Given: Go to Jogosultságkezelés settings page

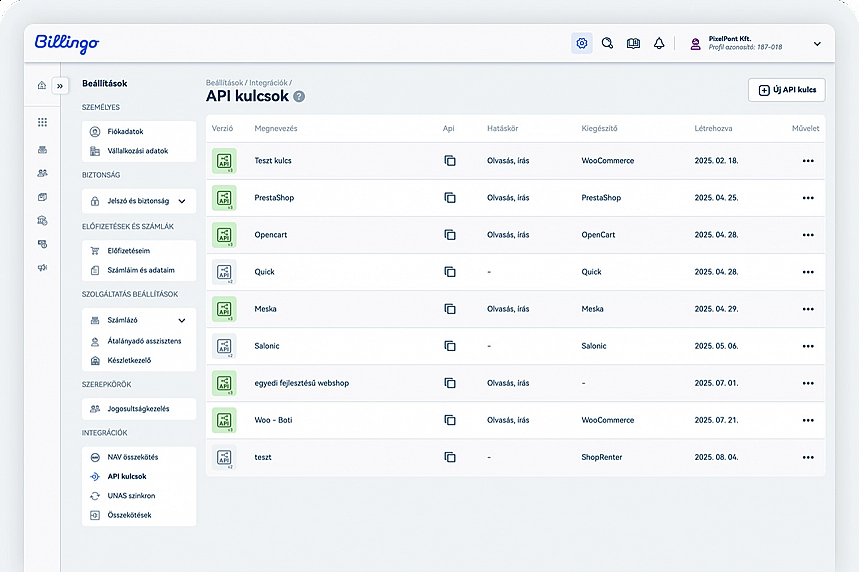Looking at the screenshot, I should tap(138, 409).
